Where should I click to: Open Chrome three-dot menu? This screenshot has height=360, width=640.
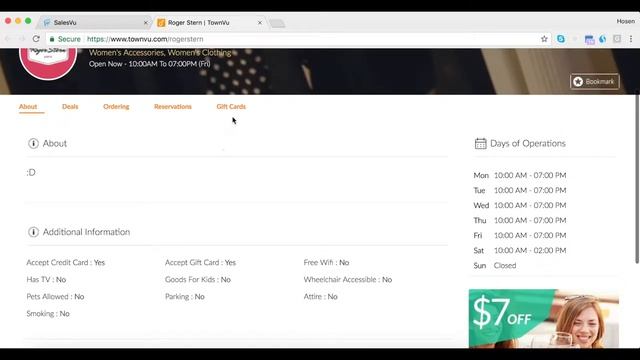(631, 39)
